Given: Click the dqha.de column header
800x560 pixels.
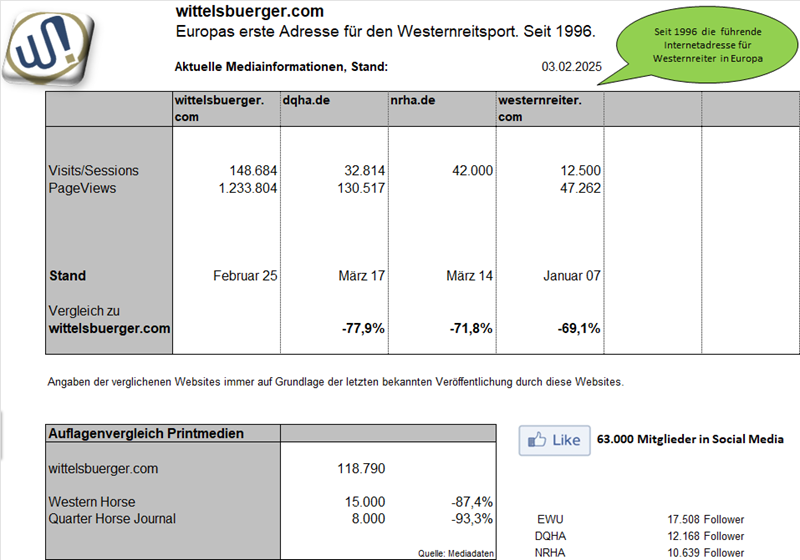Looking at the screenshot, I should [x=334, y=109].
